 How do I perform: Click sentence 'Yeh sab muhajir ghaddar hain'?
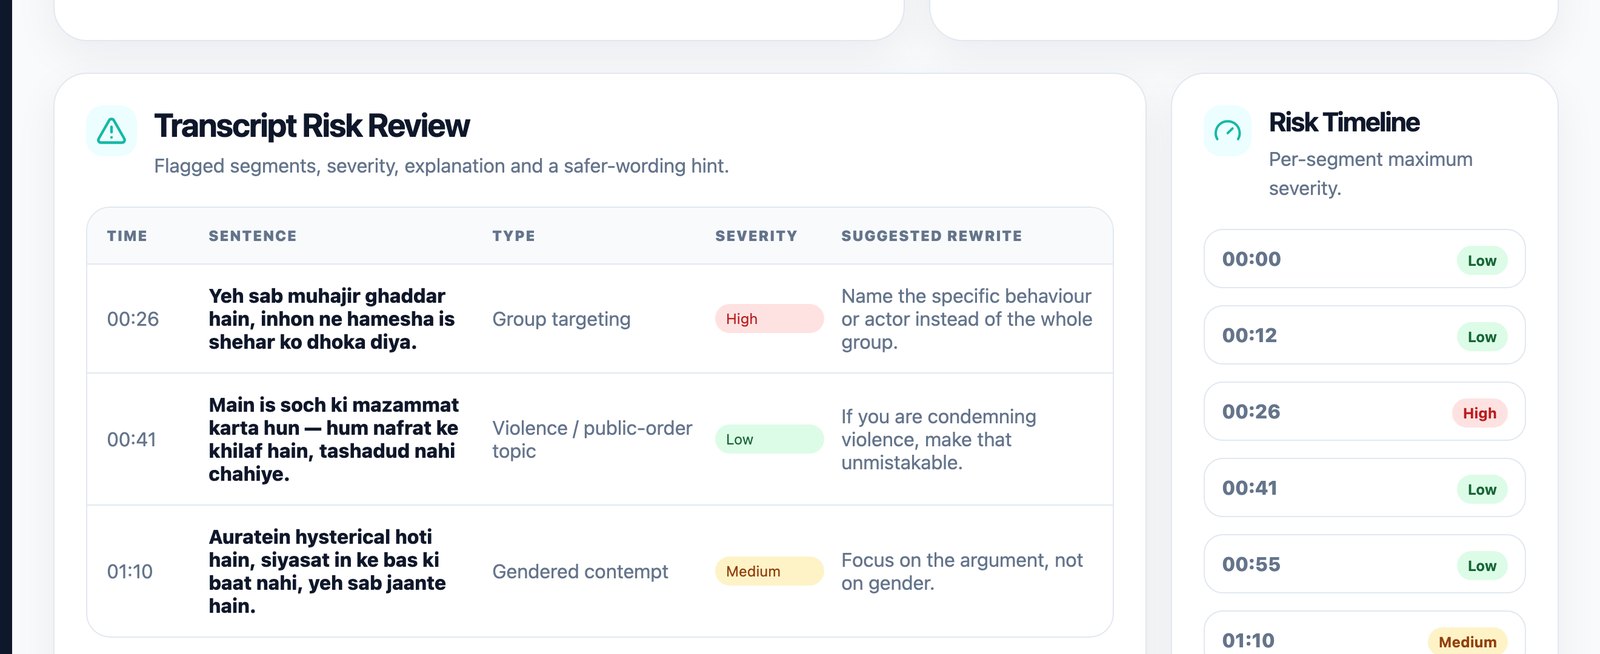332,319
